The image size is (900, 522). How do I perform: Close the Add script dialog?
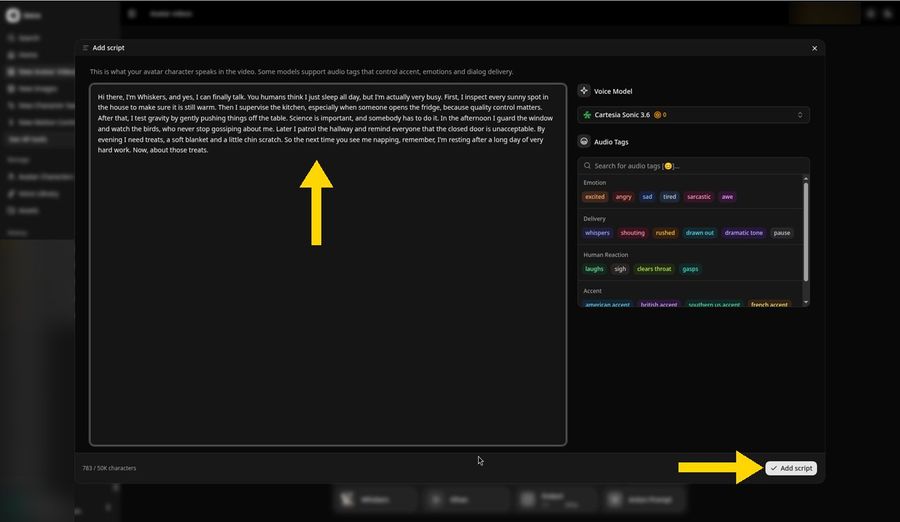(814, 48)
